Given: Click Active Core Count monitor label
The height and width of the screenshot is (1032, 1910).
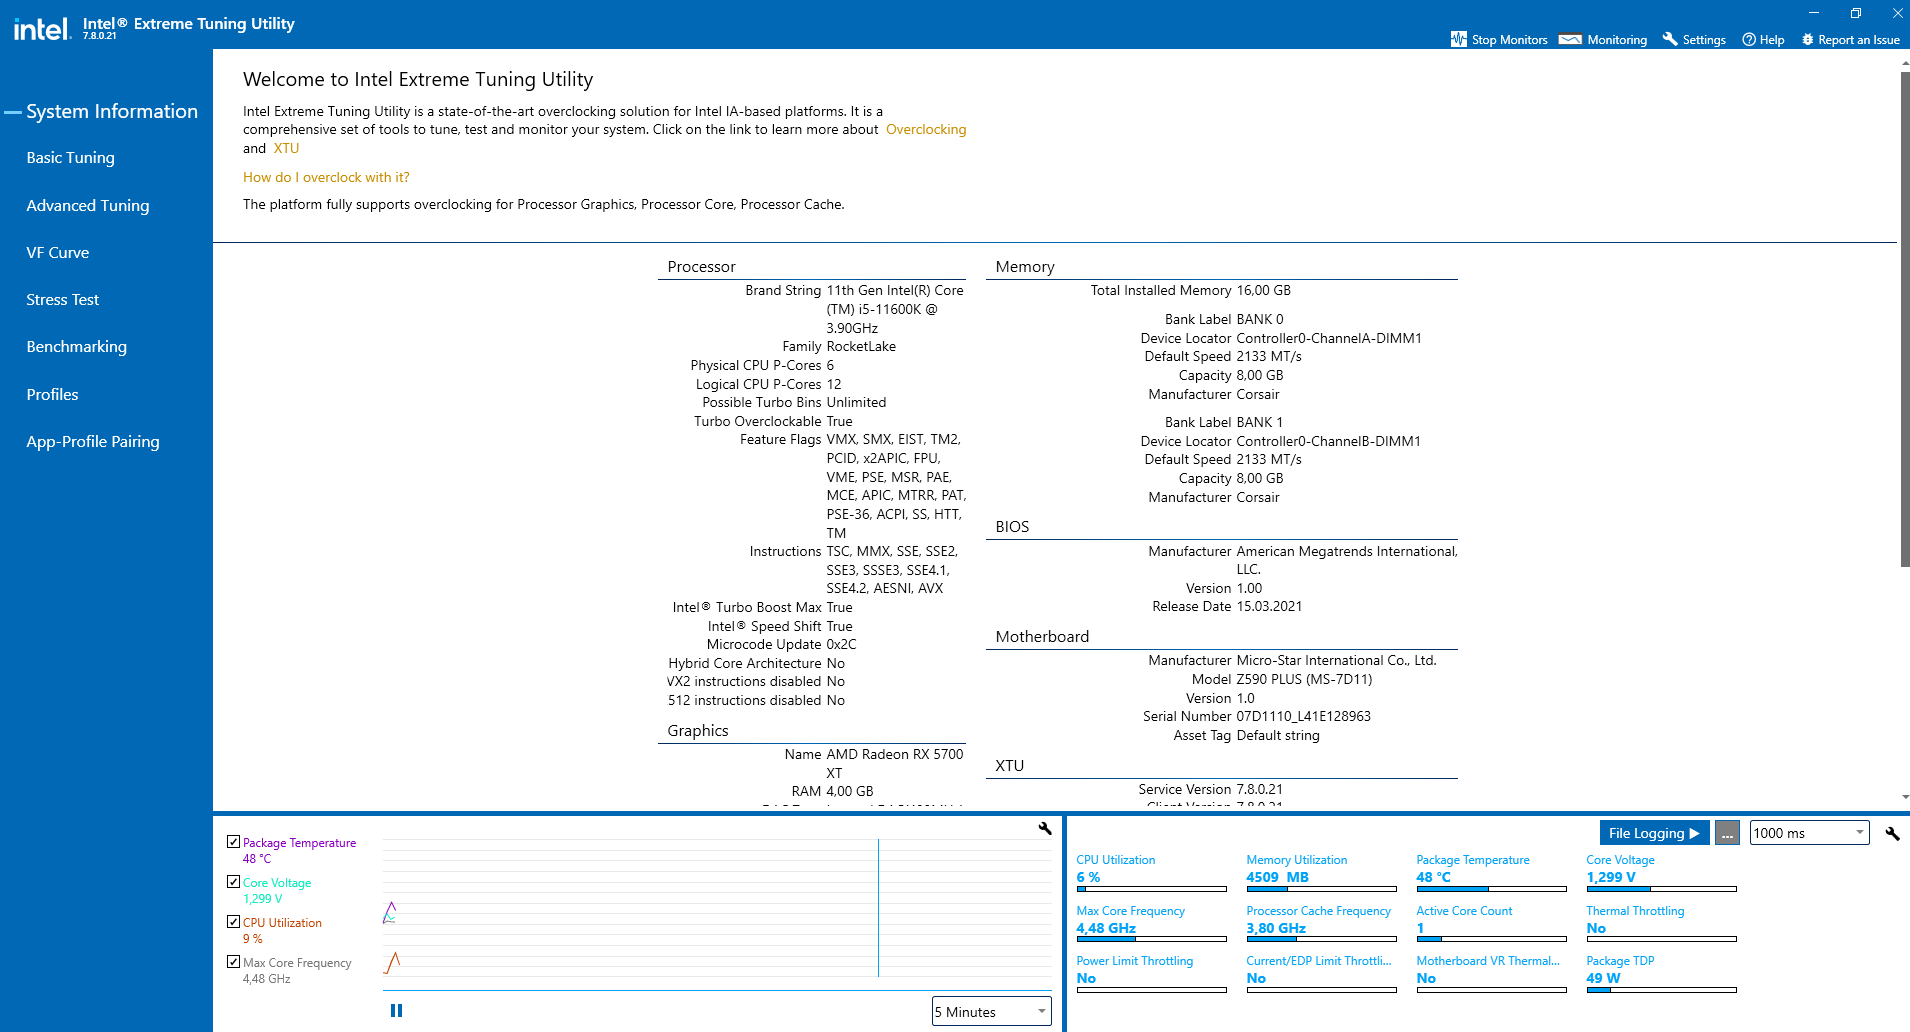Looking at the screenshot, I should click(1464, 911).
